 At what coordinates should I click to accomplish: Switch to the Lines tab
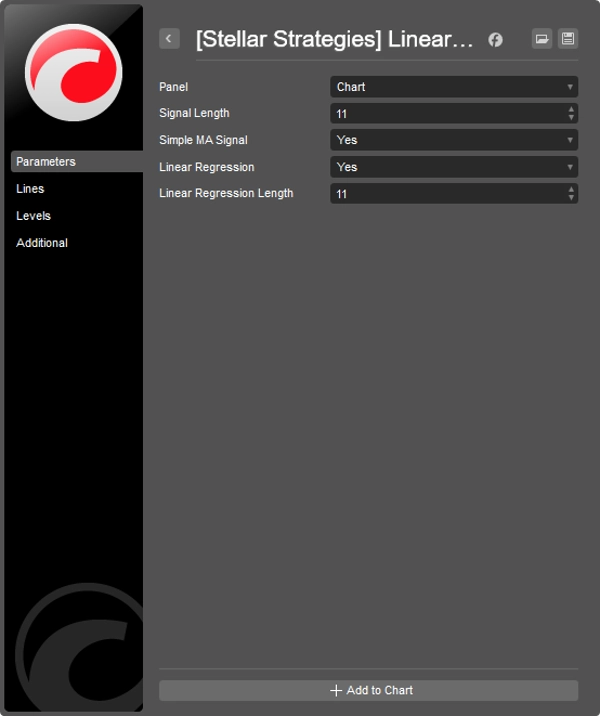point(30,189)
